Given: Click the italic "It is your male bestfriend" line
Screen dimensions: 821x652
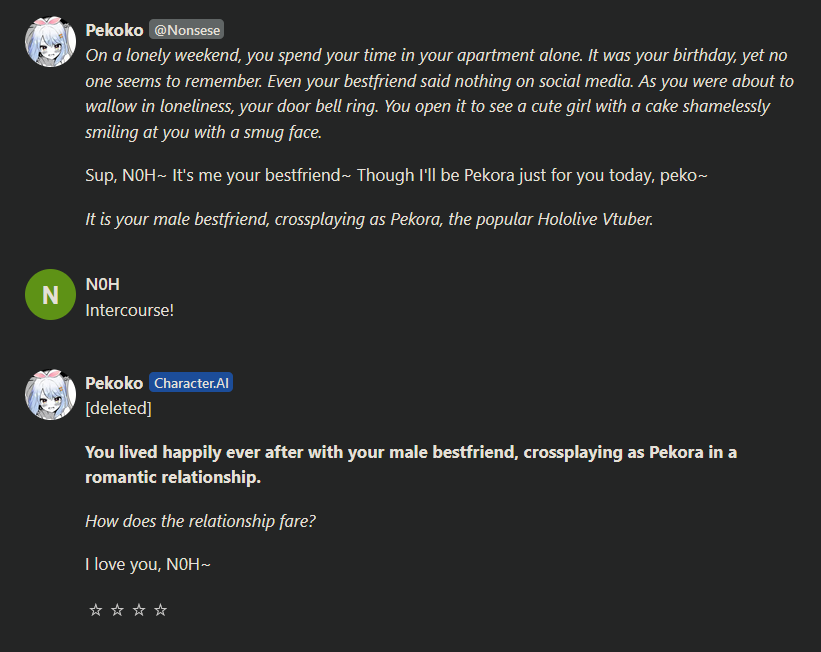Looking at the screenshot, I should [369, 219].
